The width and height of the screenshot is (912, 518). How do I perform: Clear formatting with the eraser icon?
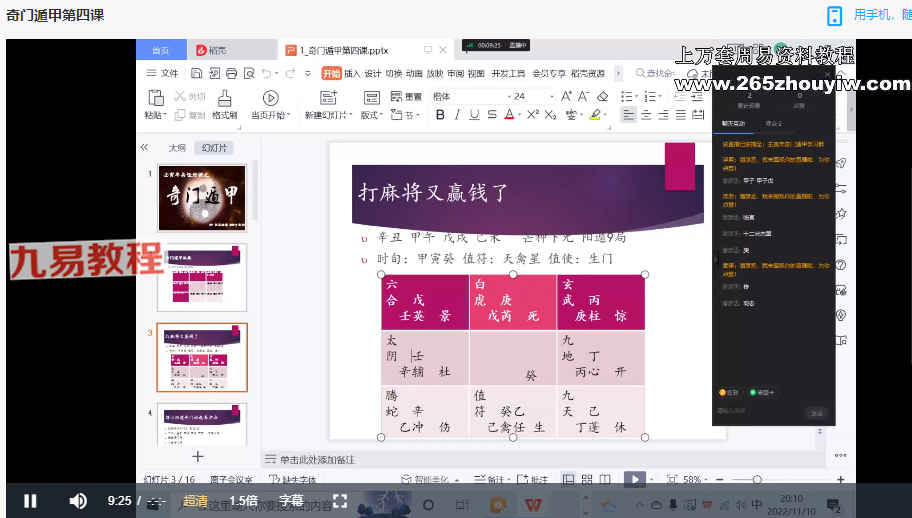coord(603,96)
